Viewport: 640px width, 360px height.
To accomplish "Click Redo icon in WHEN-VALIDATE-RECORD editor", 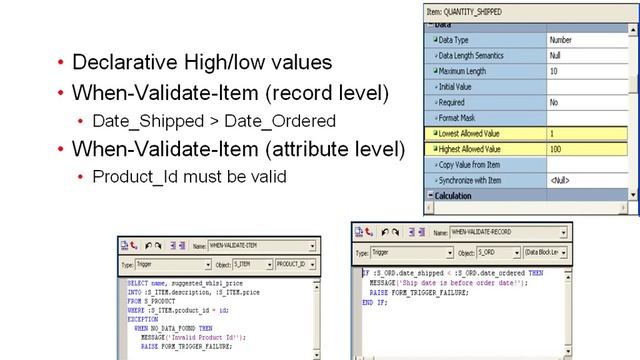I will [x=395, y=232].
